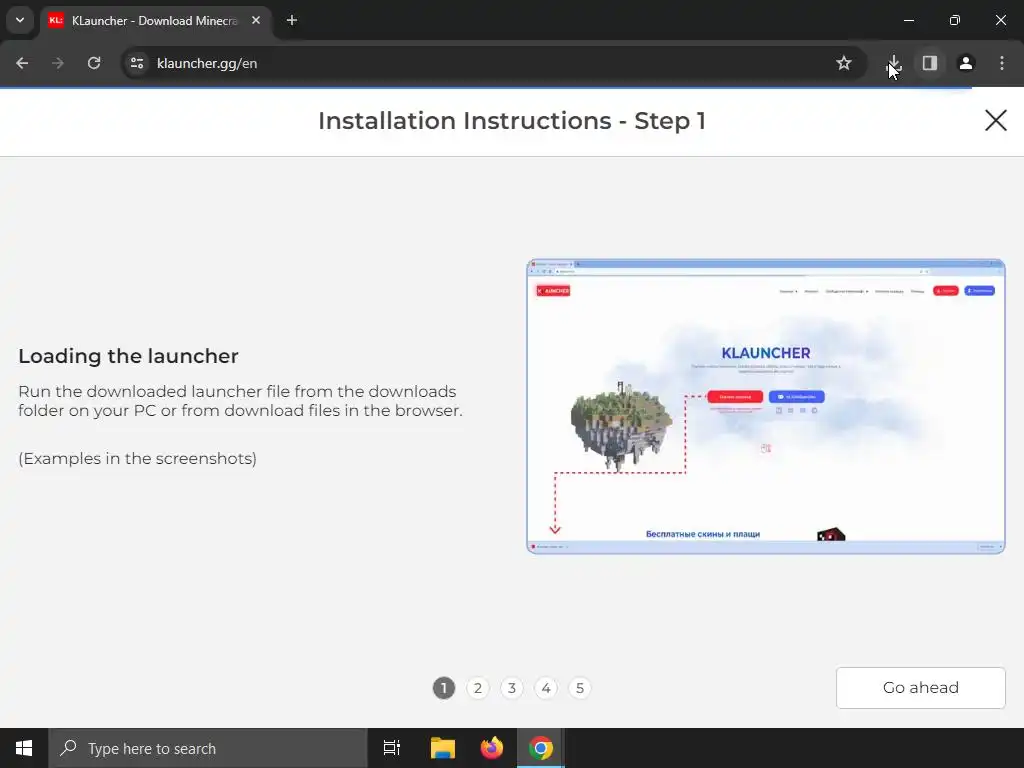Open Chrome's three-dot menu

click(1002, 63)
